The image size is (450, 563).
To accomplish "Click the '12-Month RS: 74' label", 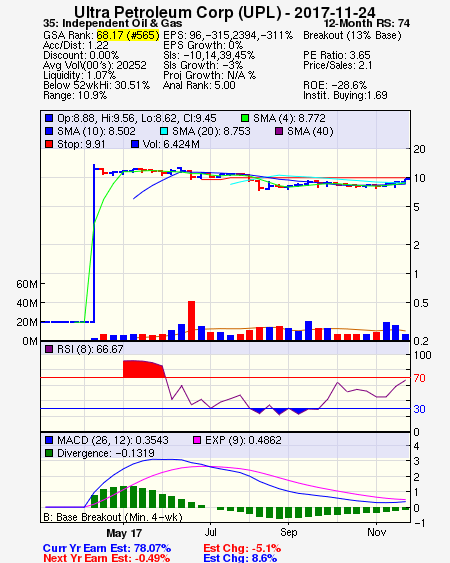I will pyautogui.click(x=367, y=23).
